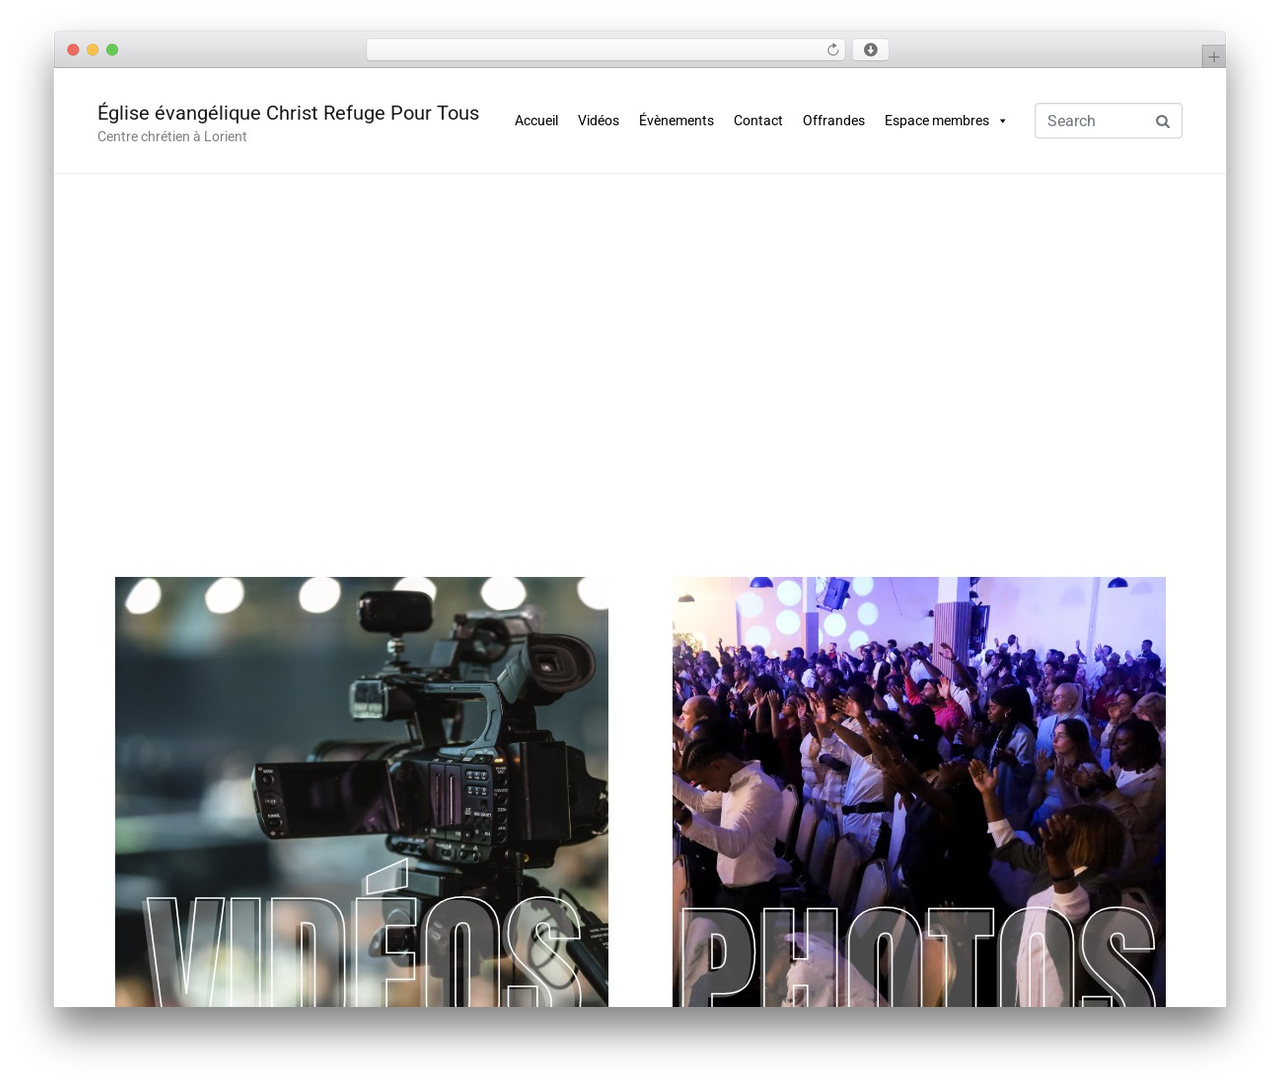This screenshot has height=1084, width=1280.
Task: Visit the Offrandes menu item
Action: [833, 121]
